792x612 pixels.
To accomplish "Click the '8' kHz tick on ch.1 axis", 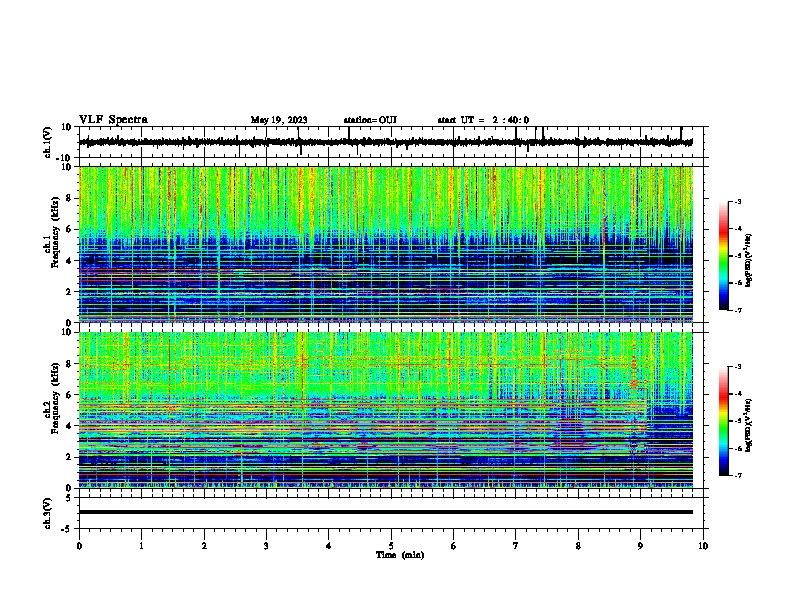I will (69, 198).
